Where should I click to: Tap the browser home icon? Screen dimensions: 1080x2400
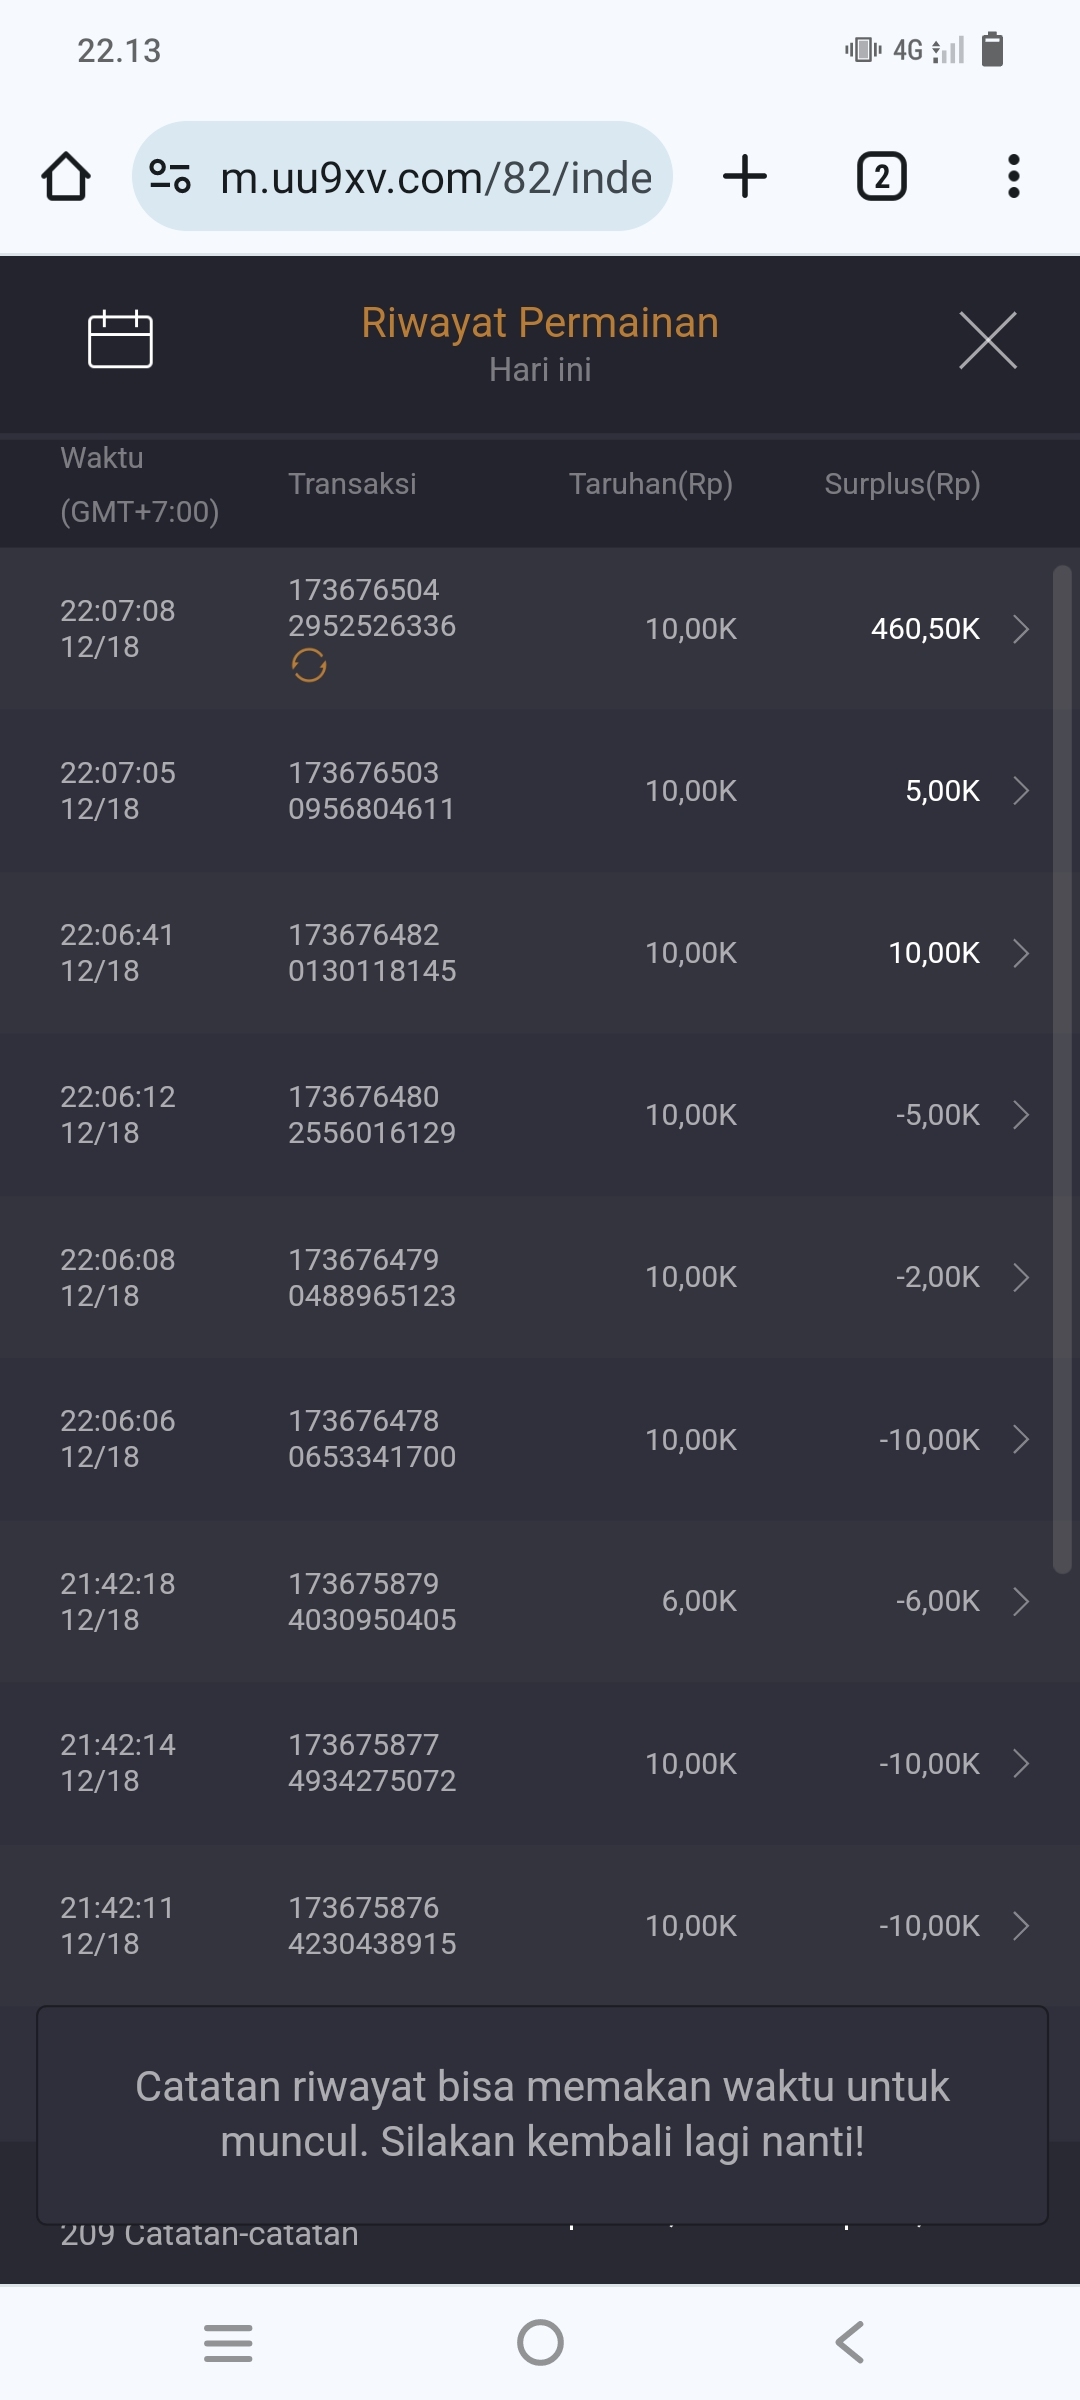pos(66,177)
